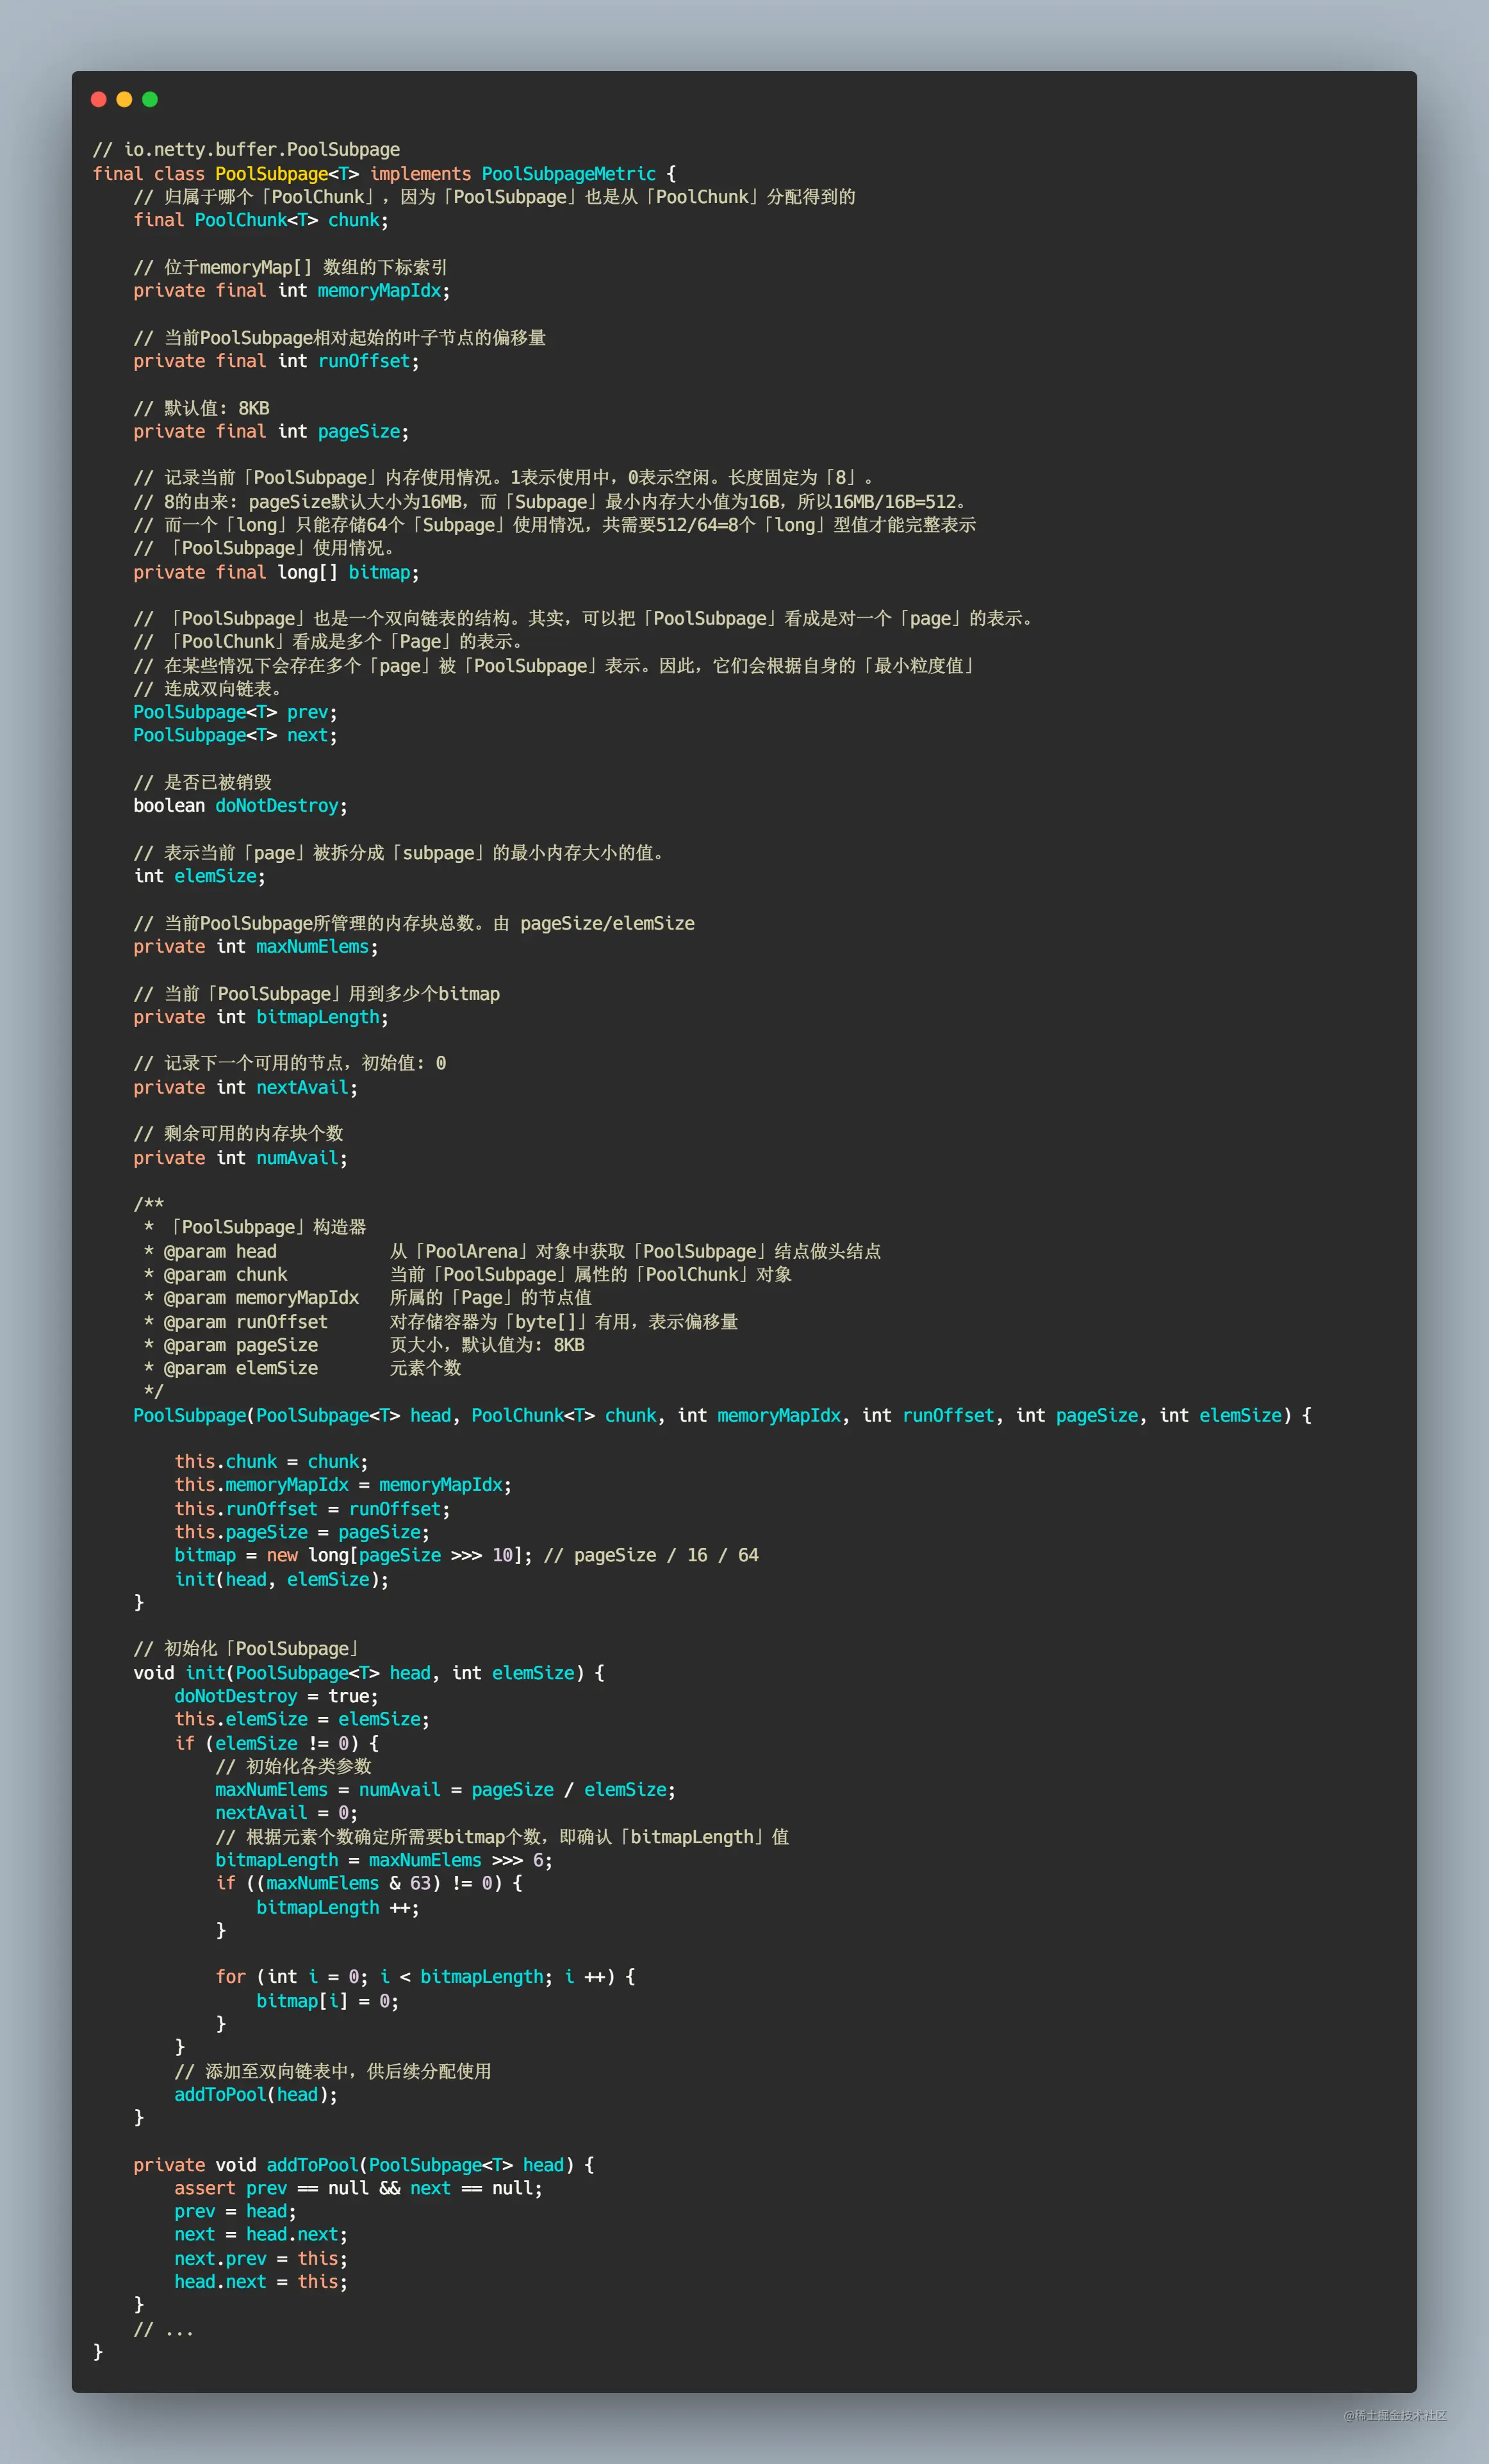
Task: Click the Javadoc line "* @param chunk"
Action: (x=467, y=1275)
